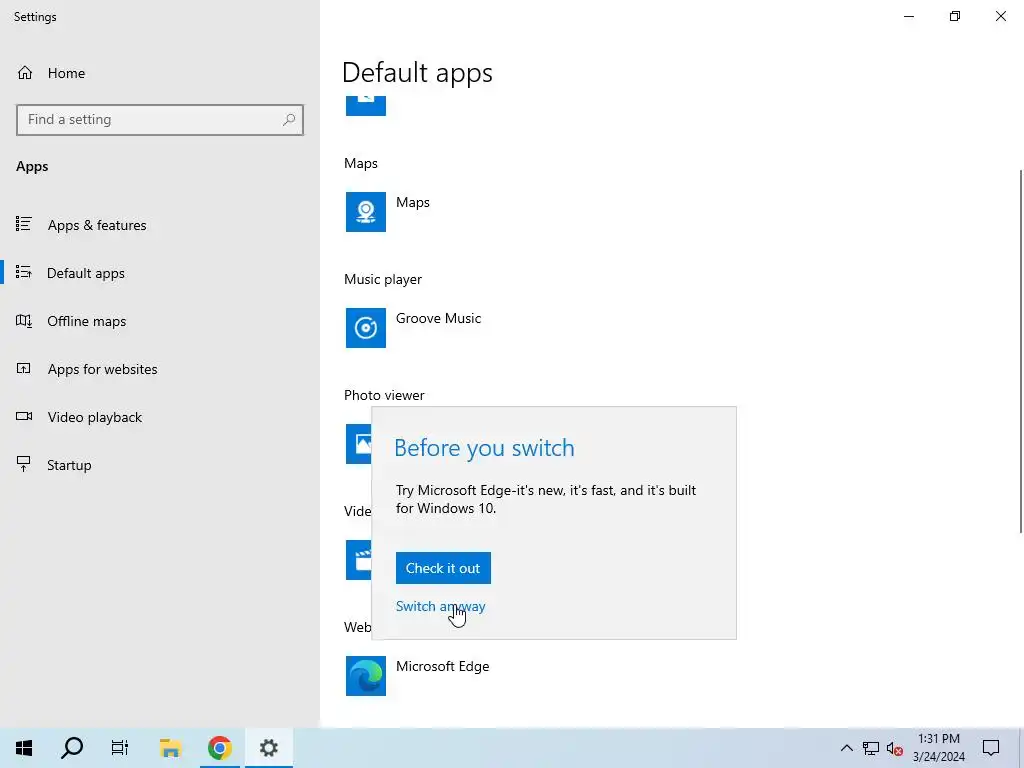This screenshot has height=768, width=1024.
Task: Click the network icon in system tray
Action: coord(871,748)
